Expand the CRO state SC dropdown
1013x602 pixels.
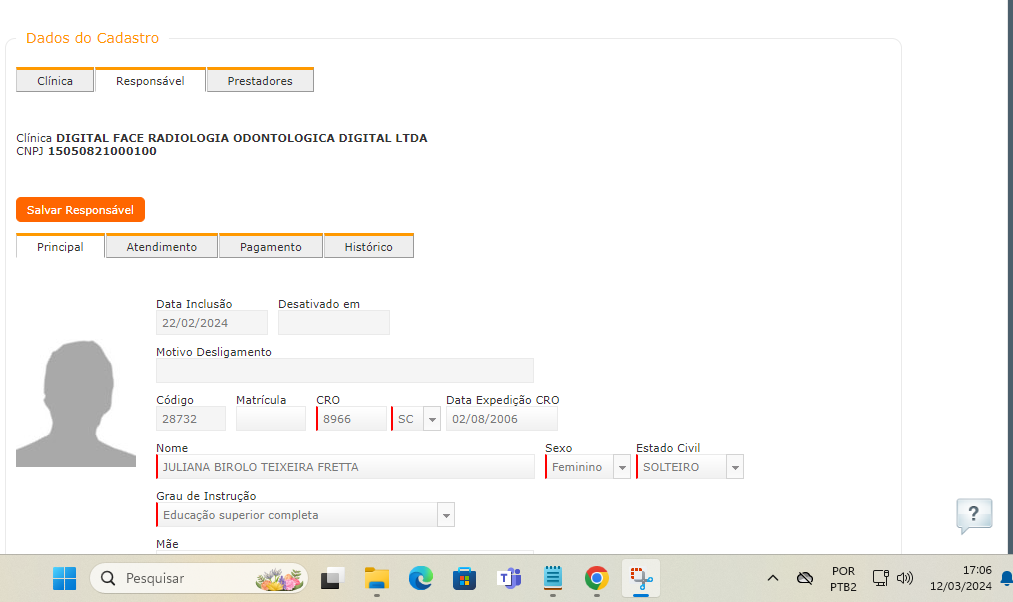(x=432, y=419)
